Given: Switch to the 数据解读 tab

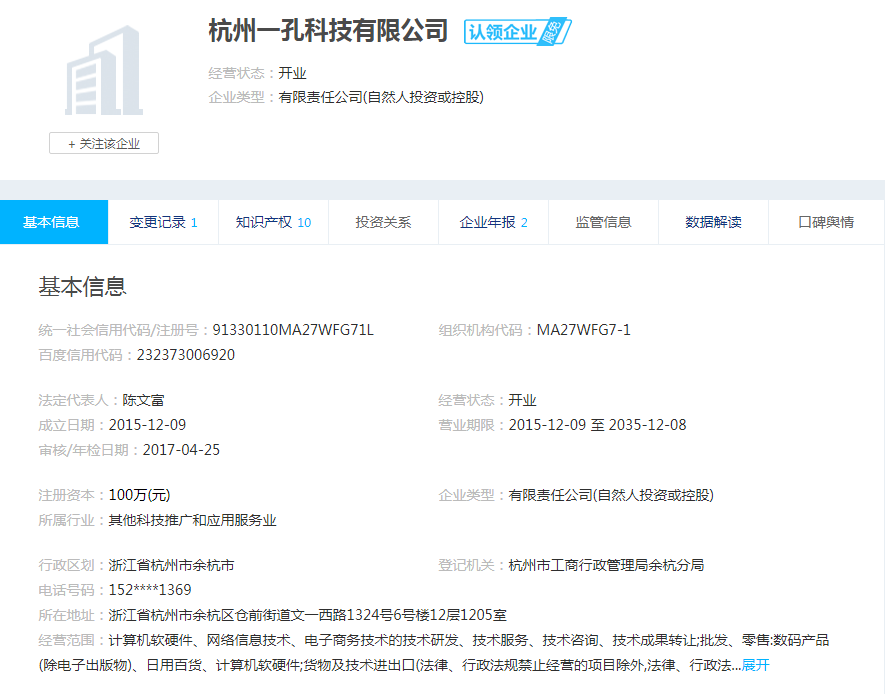Looking at the screenshot, I should click(x=713, y=222).
